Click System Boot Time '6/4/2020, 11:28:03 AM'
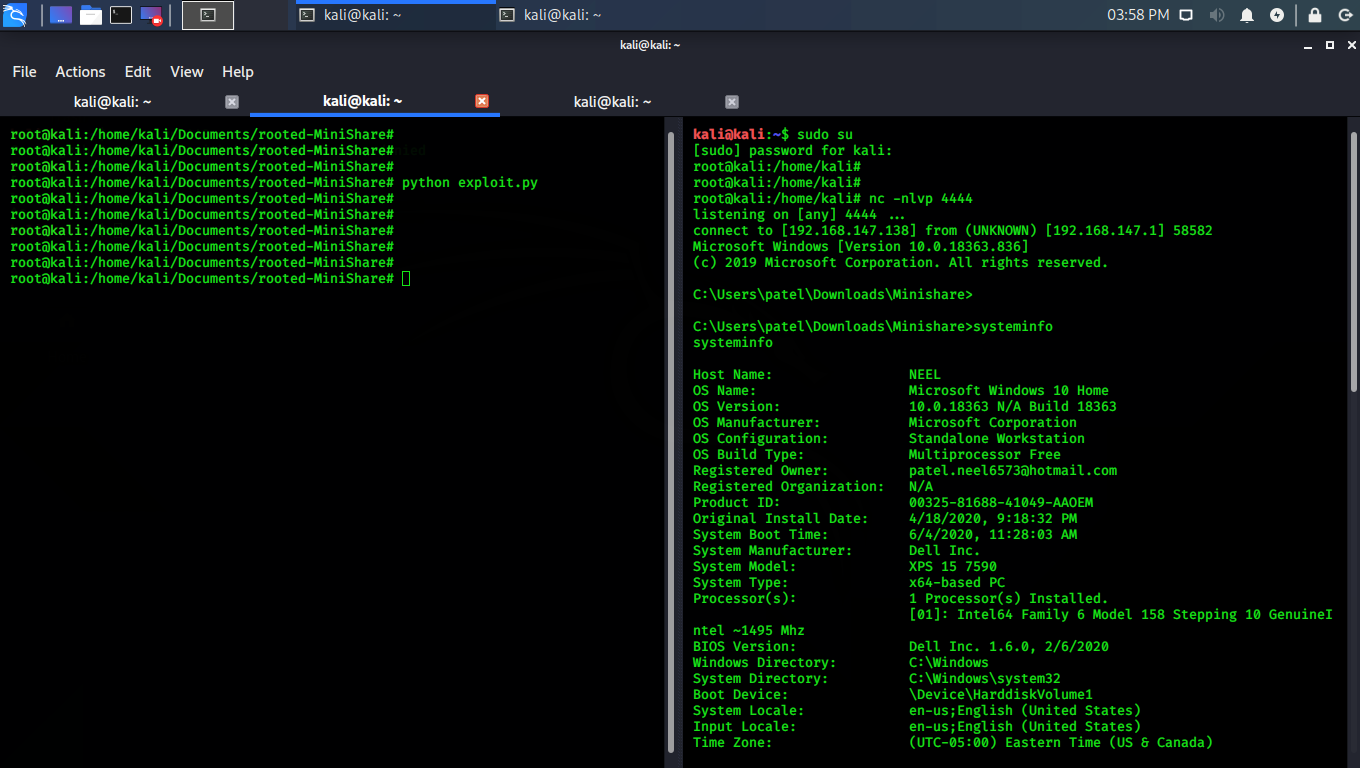The height and width of the screenshot is (768, 1360). pyautogui.click(x=992, y=535)
